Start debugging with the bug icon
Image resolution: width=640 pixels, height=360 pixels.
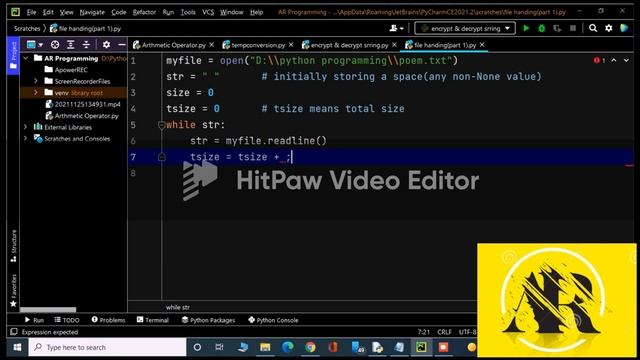point(542,28)
